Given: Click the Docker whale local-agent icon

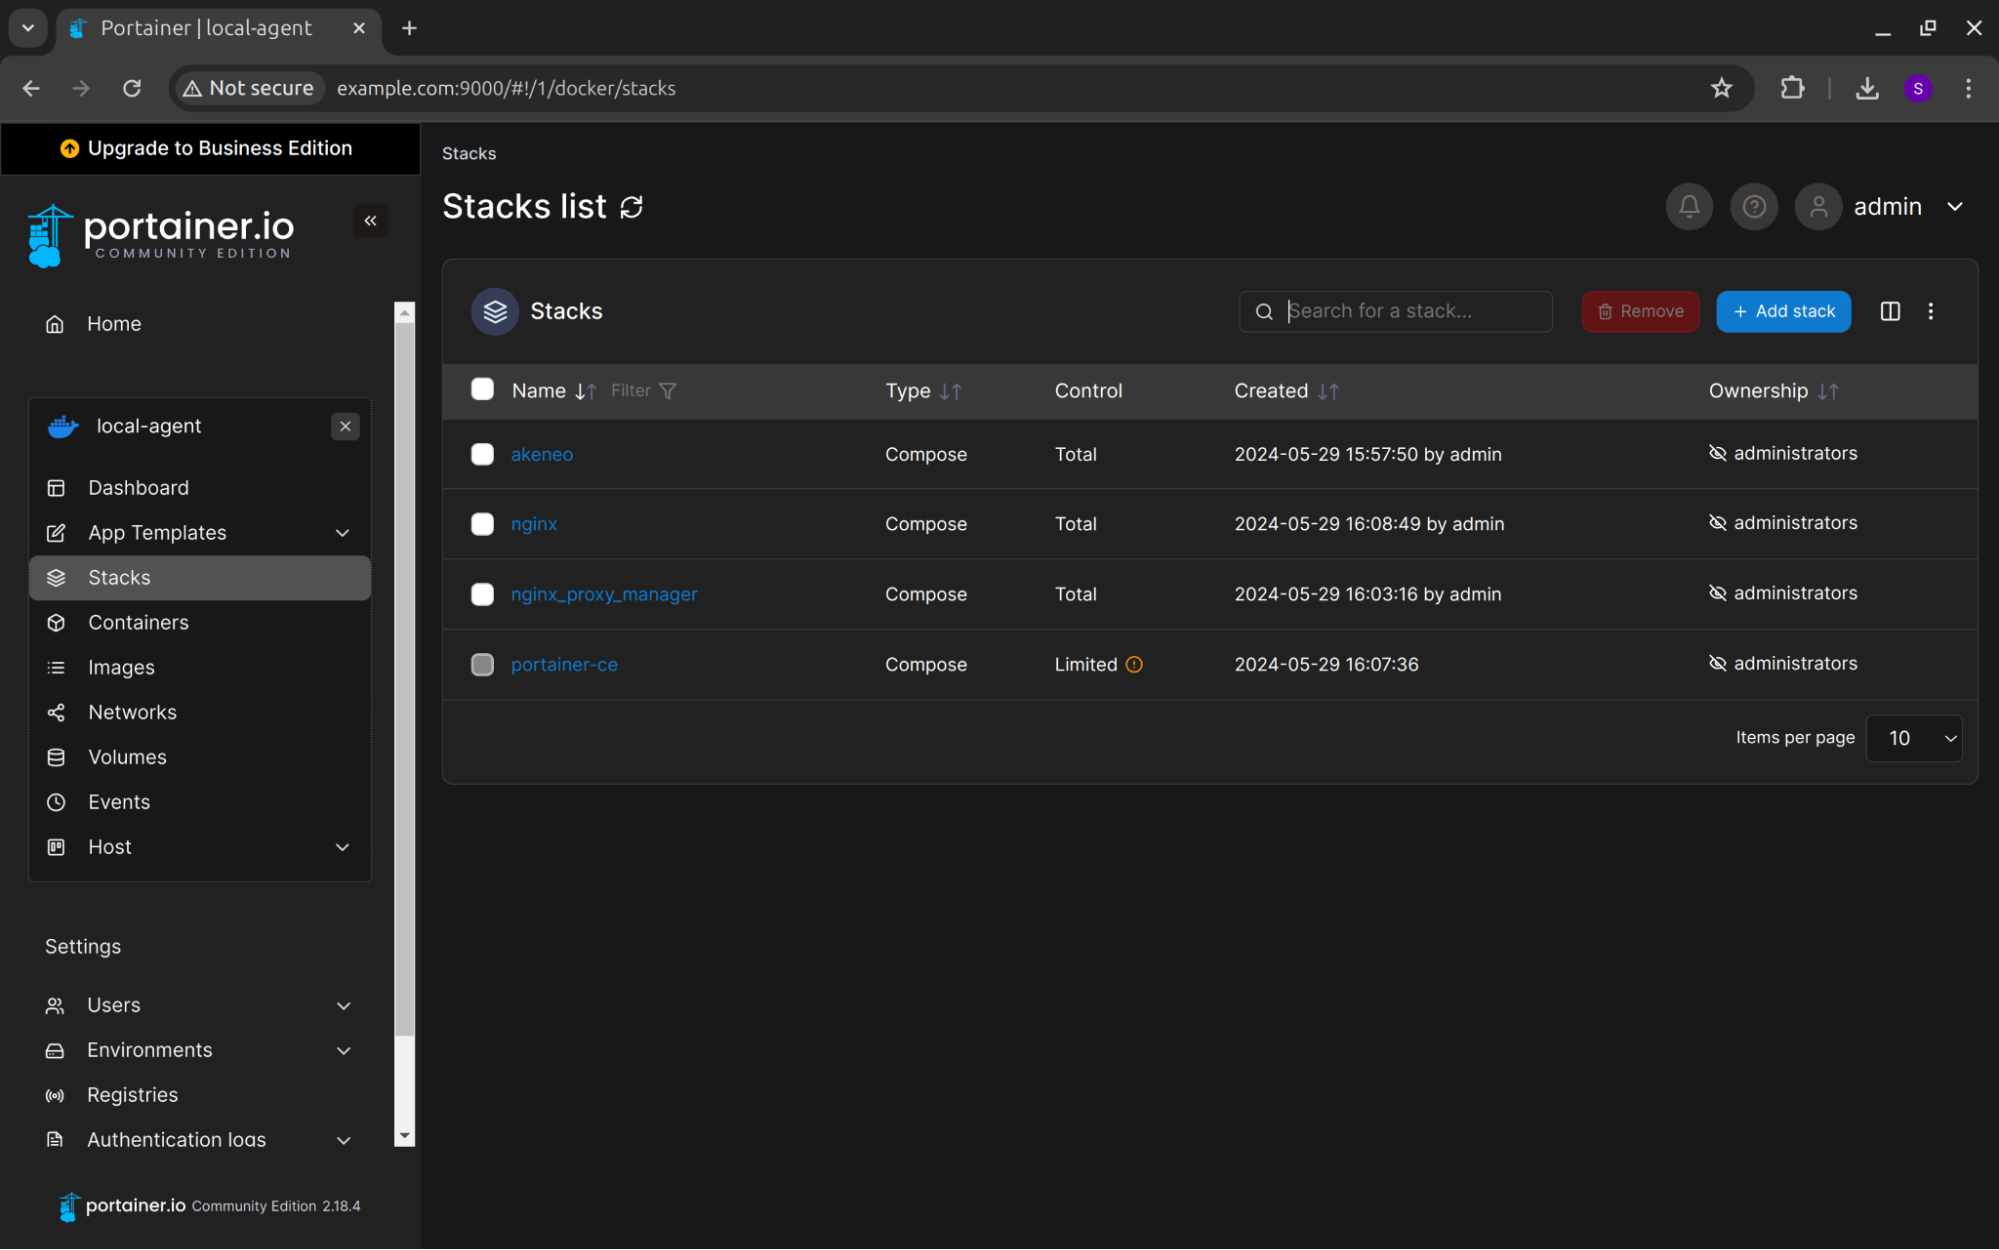Looking at the screenshot, I should coord(63,427).
